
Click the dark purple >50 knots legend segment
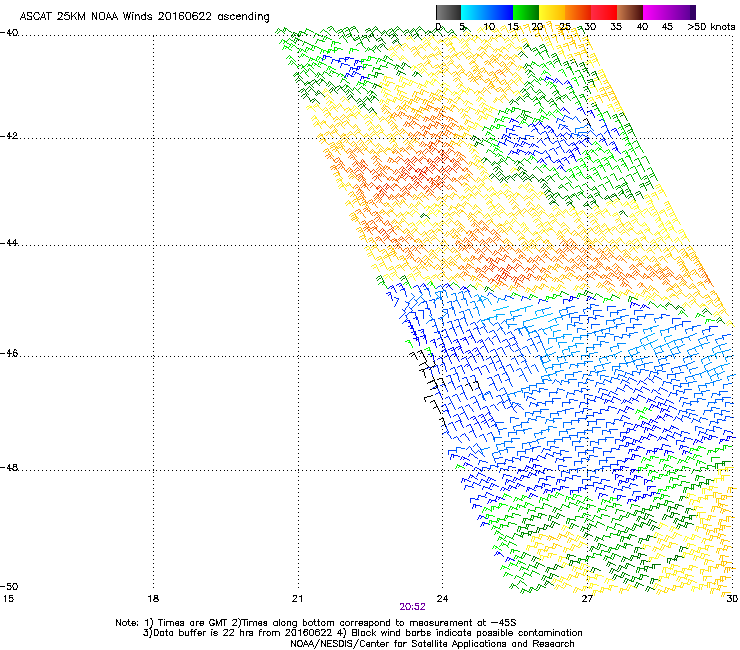(x=693, y=12)
